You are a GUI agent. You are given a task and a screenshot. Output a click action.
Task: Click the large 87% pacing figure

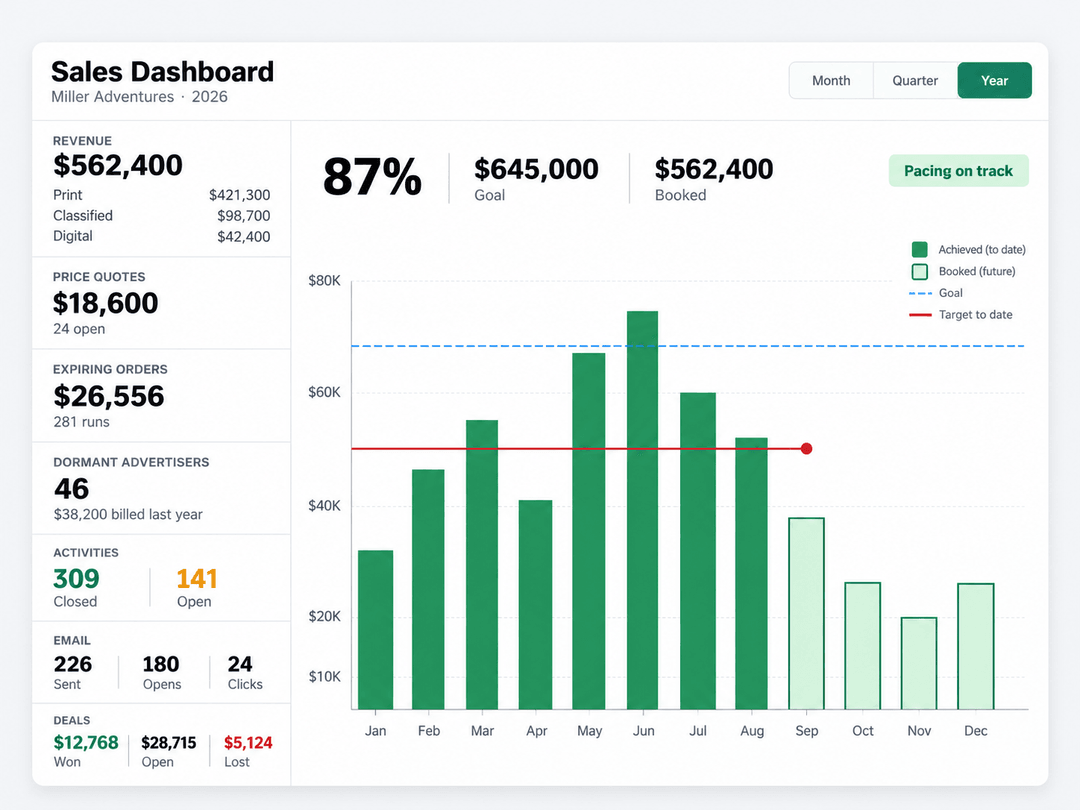click(372, 177)
